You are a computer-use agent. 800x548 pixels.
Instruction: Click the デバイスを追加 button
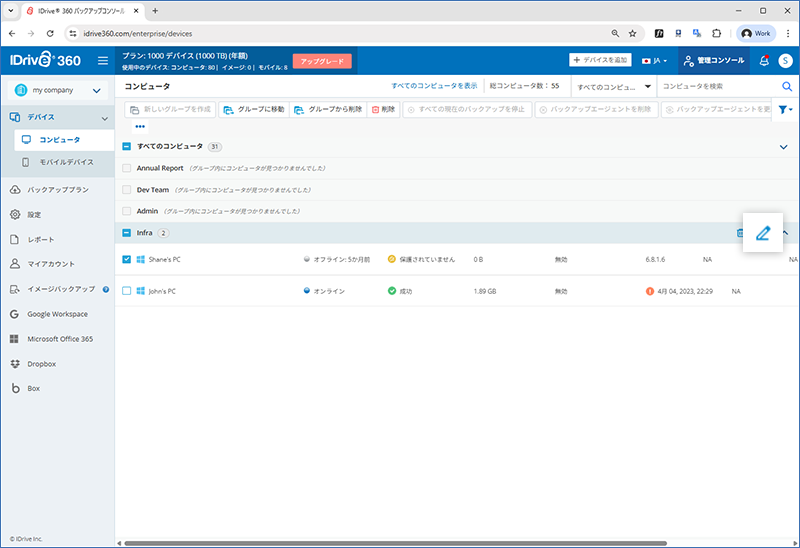(x=601, y=60)
